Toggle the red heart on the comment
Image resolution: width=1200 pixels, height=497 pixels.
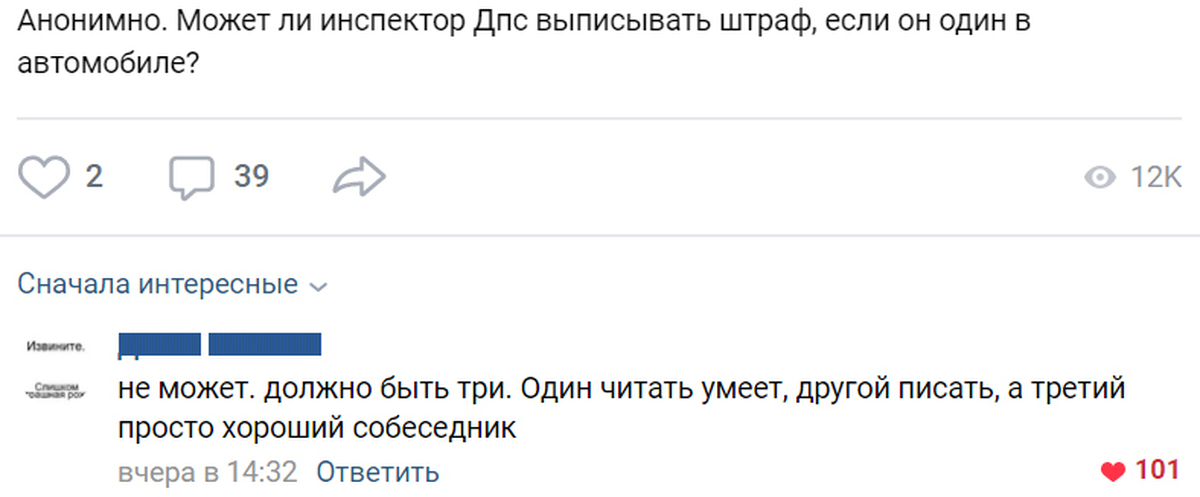(1111, 471)
